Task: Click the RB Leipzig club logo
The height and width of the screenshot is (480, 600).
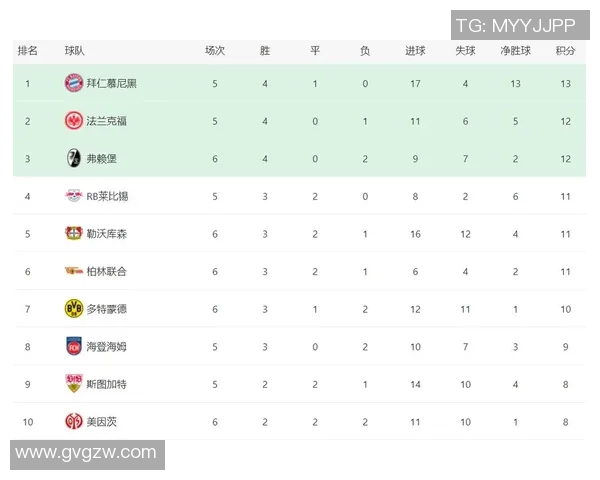Action: click(x=73, y=196)
